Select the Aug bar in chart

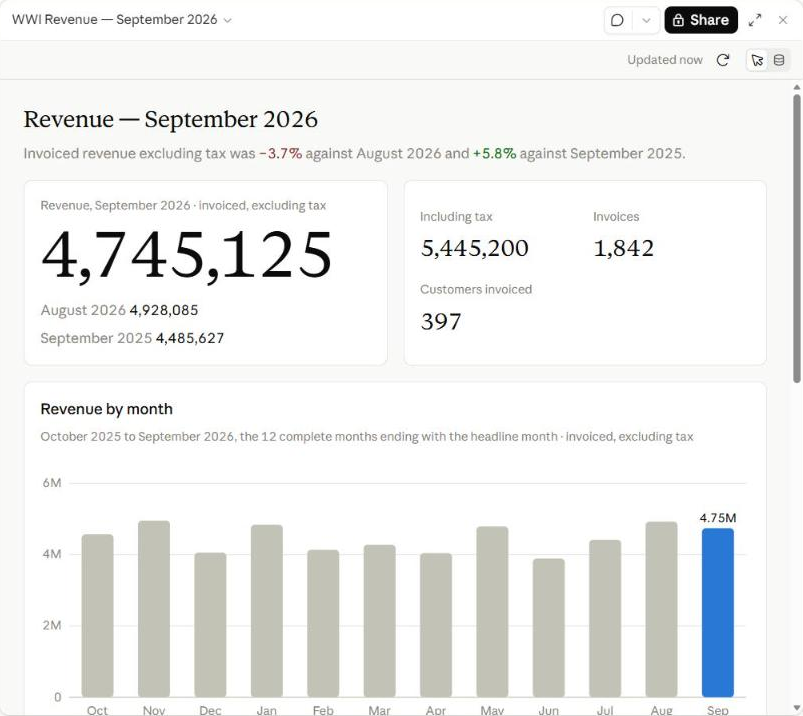click(x=661, y=609)
